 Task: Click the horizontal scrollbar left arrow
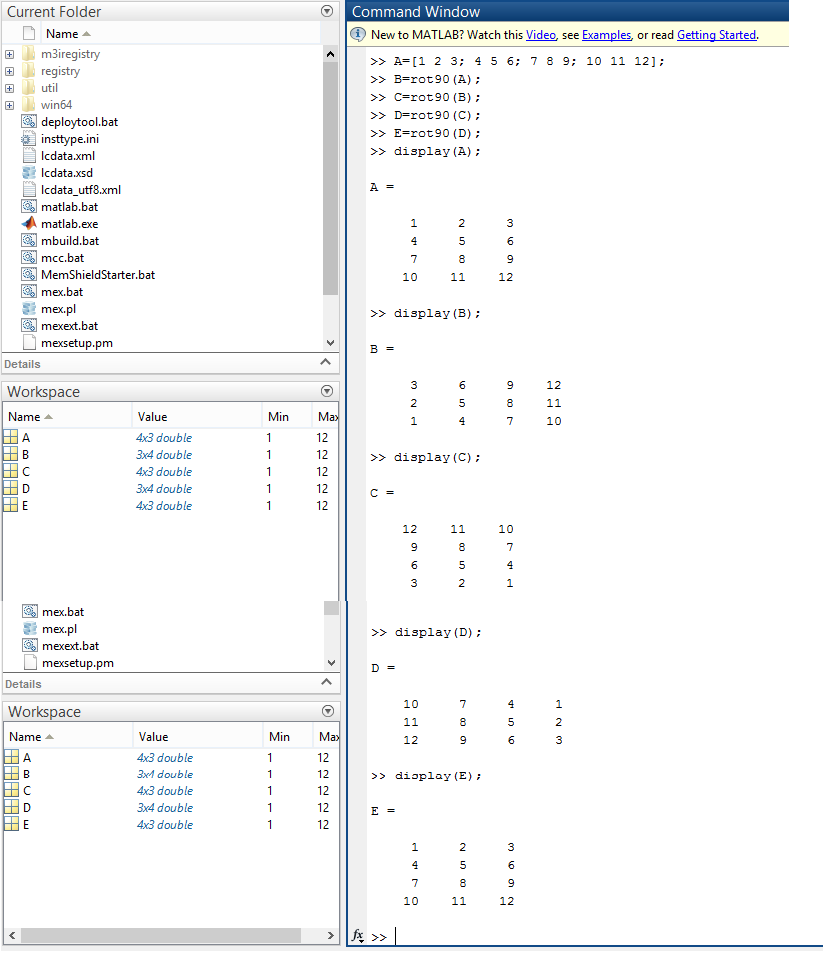click(x=12, y=935)
